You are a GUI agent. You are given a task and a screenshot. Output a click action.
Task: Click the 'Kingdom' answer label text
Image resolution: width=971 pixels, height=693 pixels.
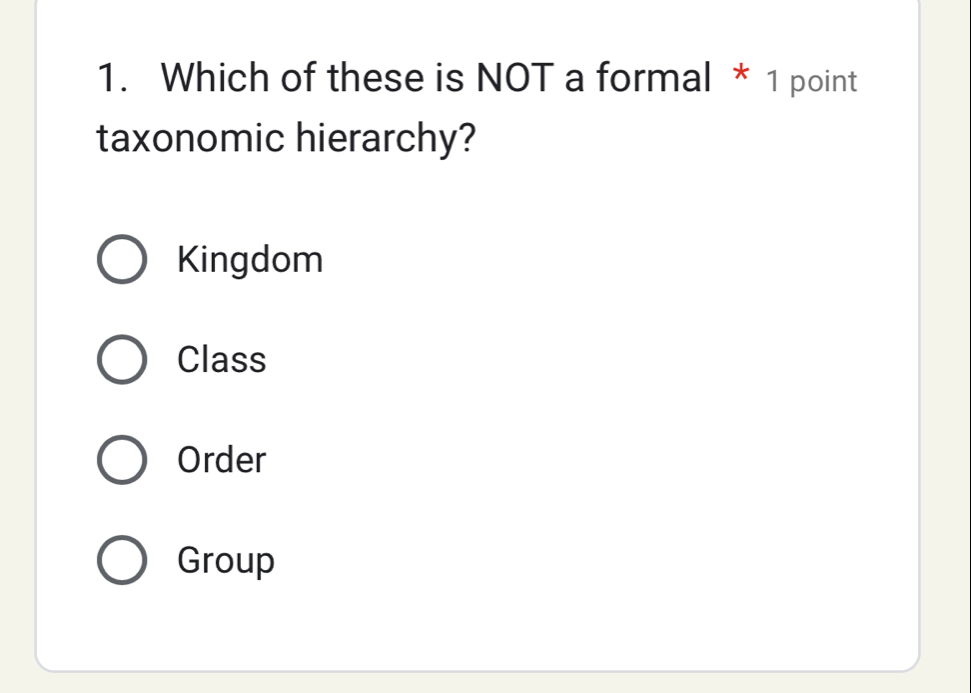point(250,261)
